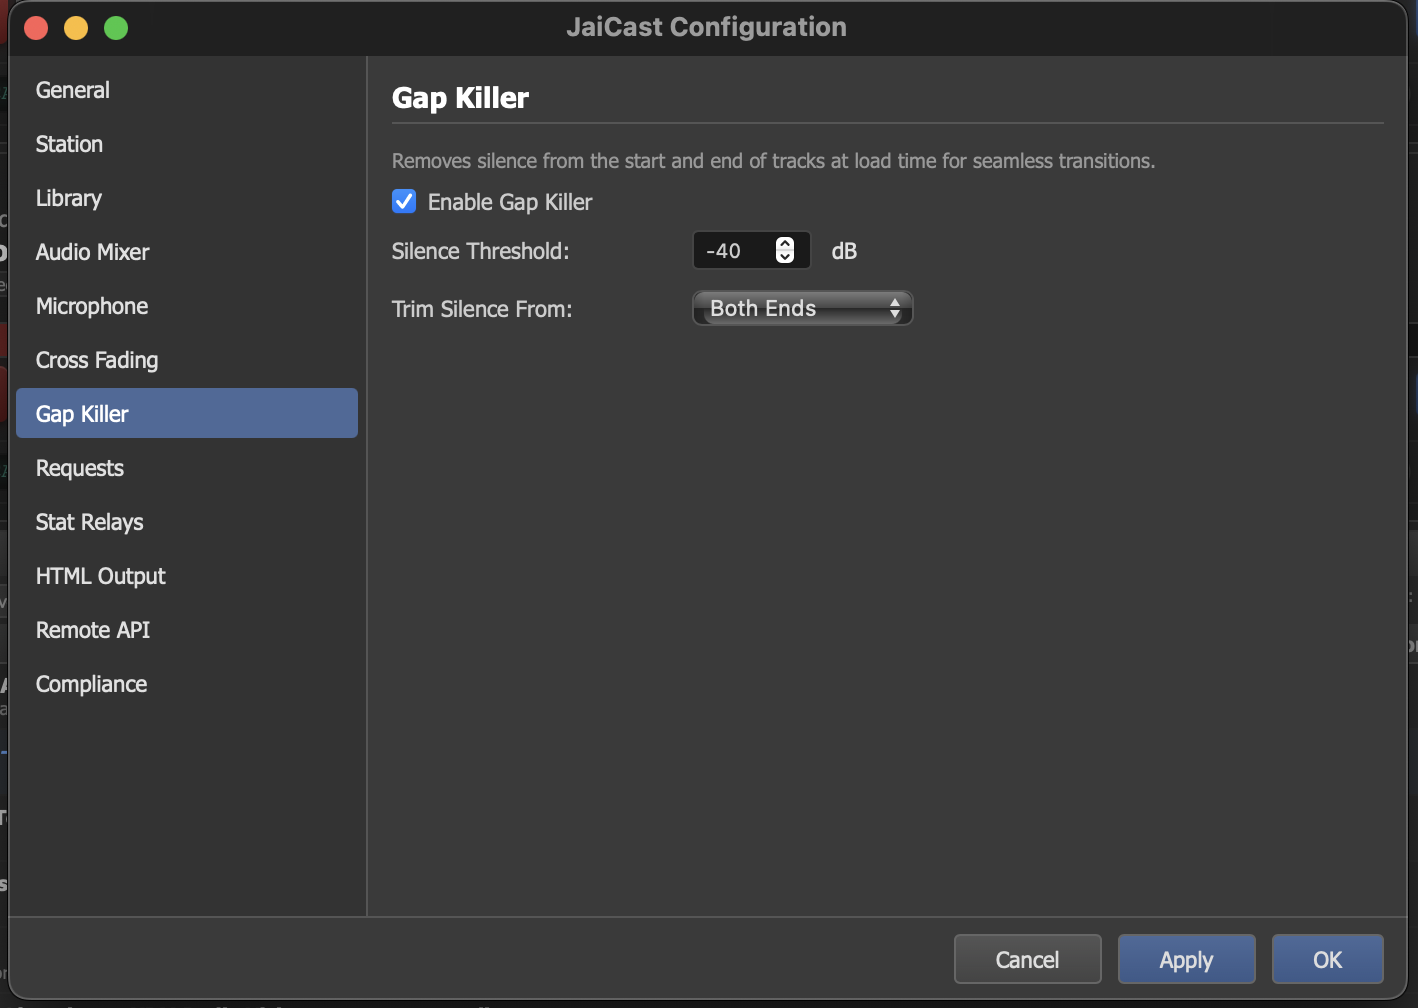Maximize the JaiCast Configuration window
This screenshot has height=1008, width=1418.
click(x=116, y=28)
